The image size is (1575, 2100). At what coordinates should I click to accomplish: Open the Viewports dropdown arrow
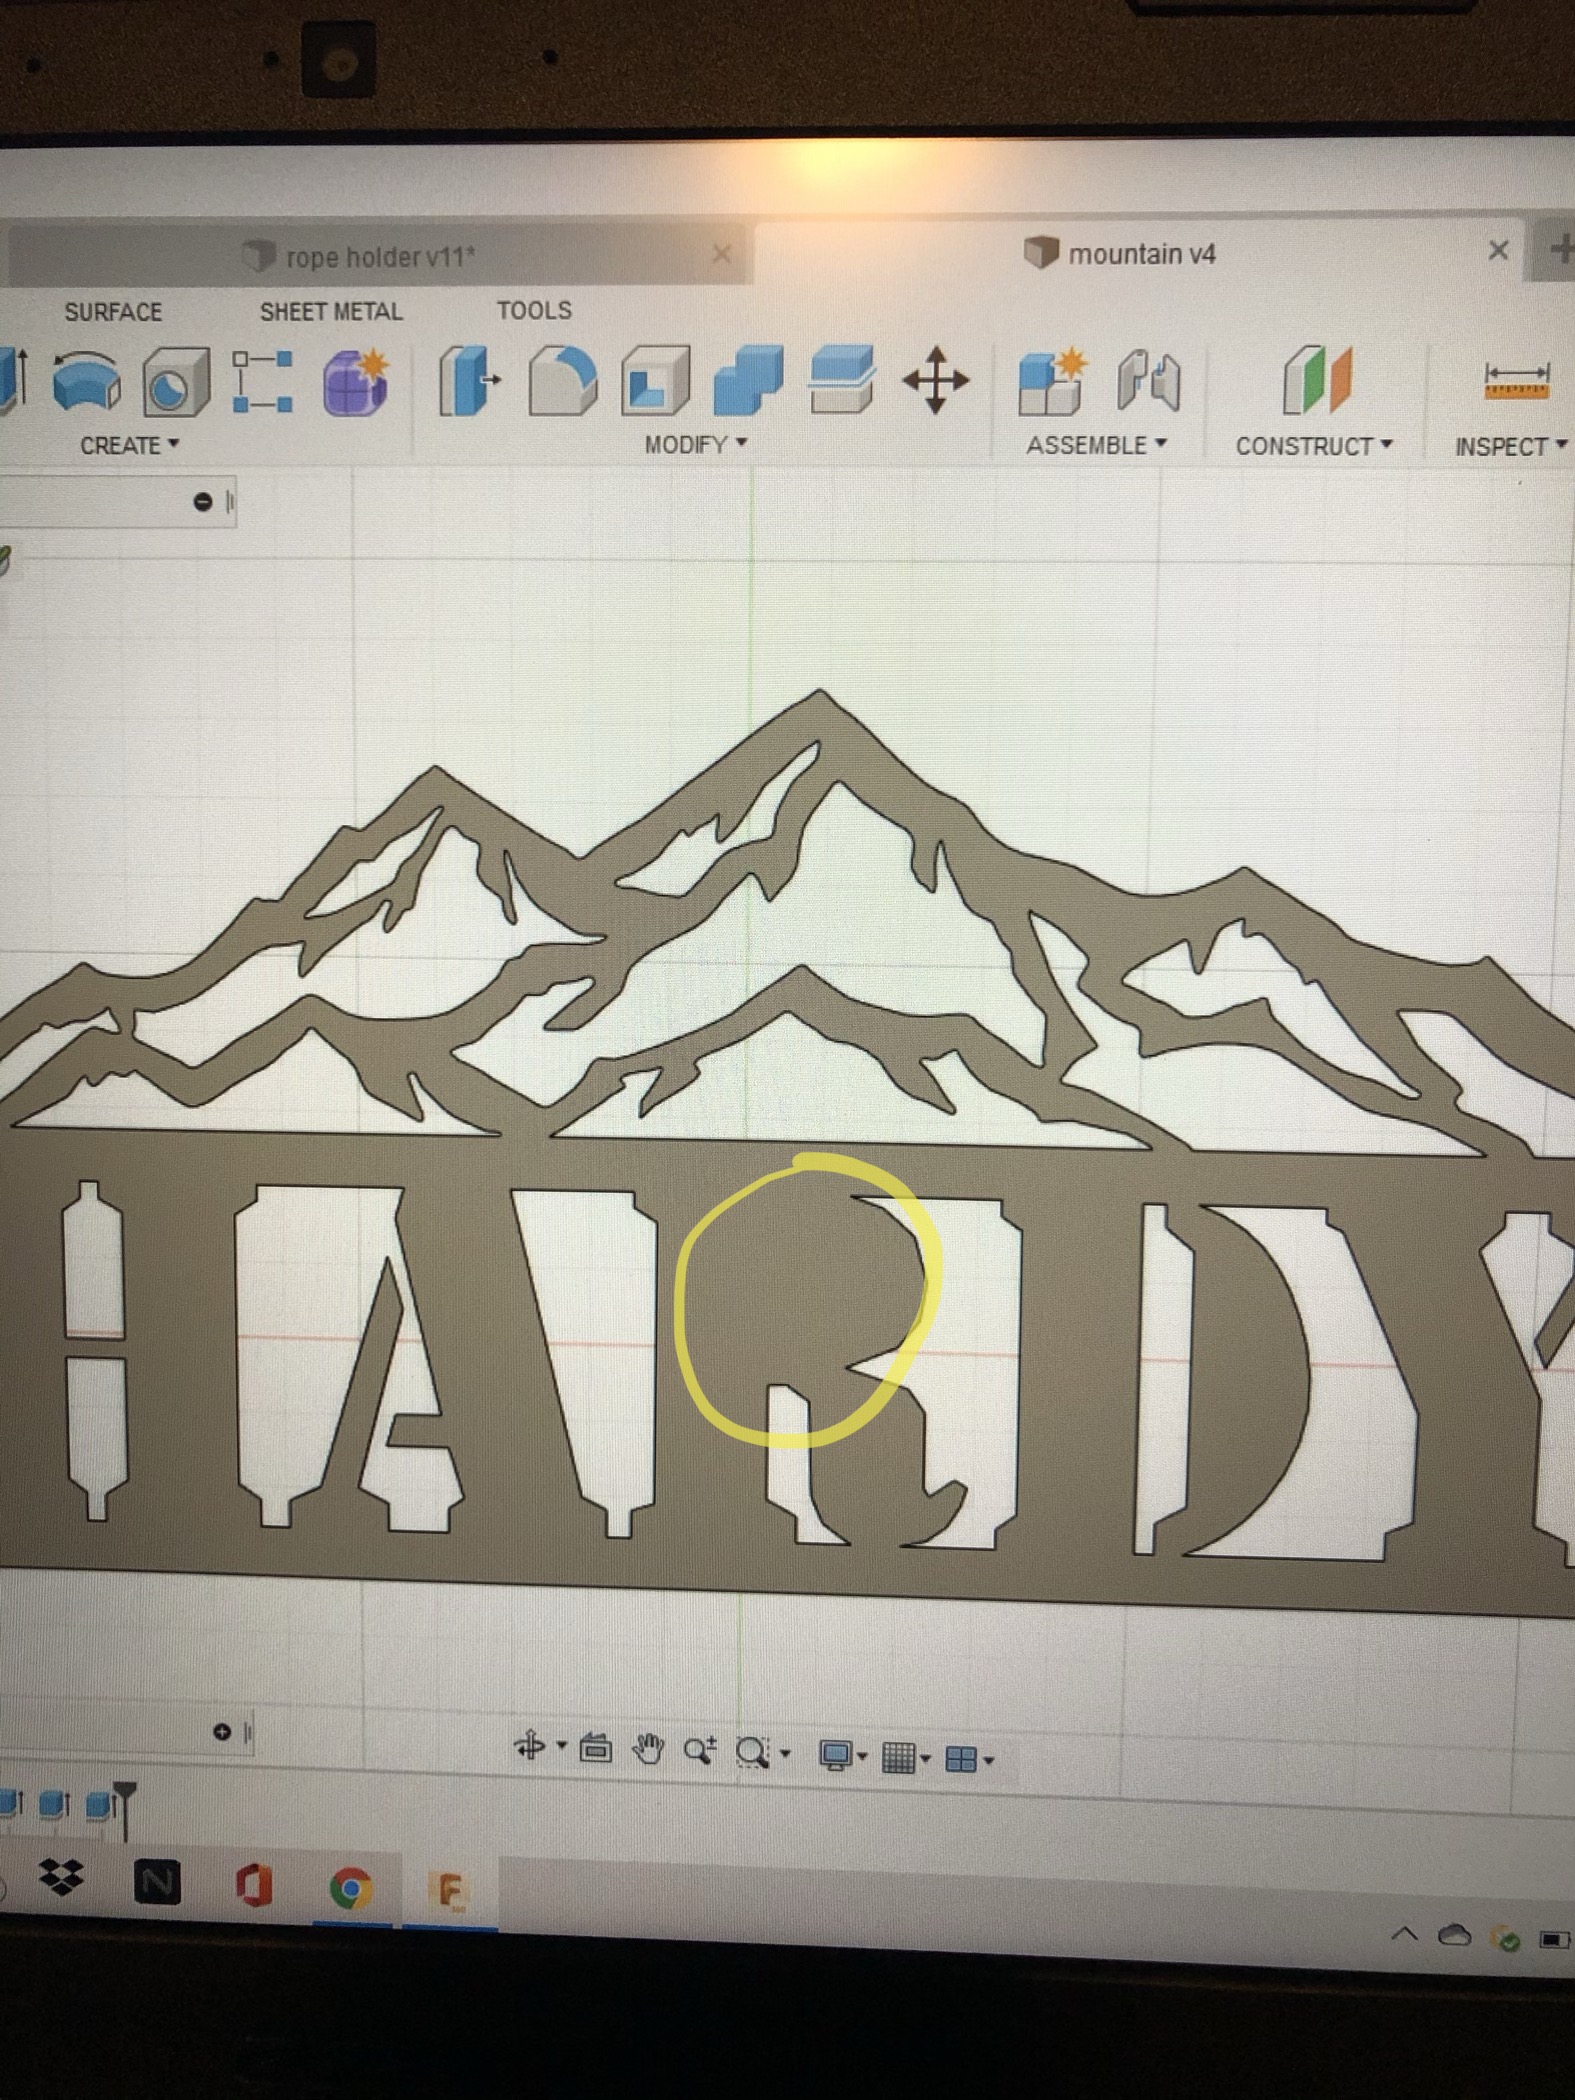[989, 1760]
